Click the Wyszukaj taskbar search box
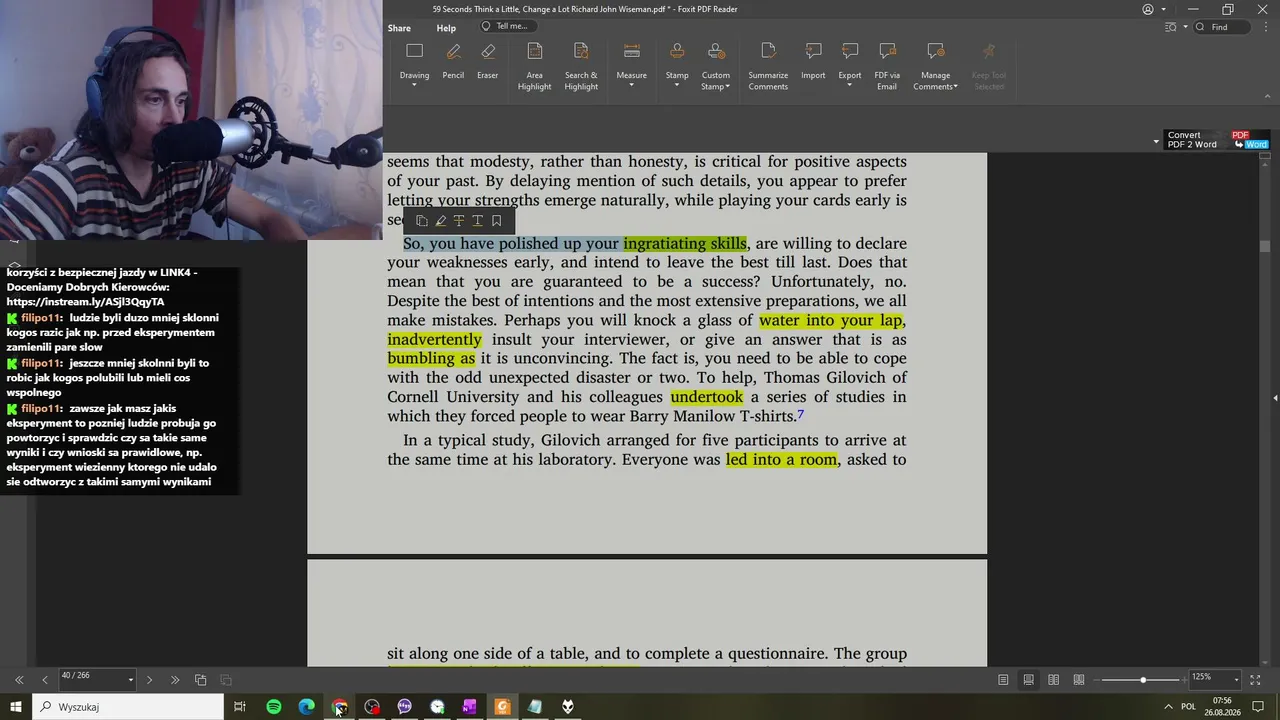 pos(128,707)
